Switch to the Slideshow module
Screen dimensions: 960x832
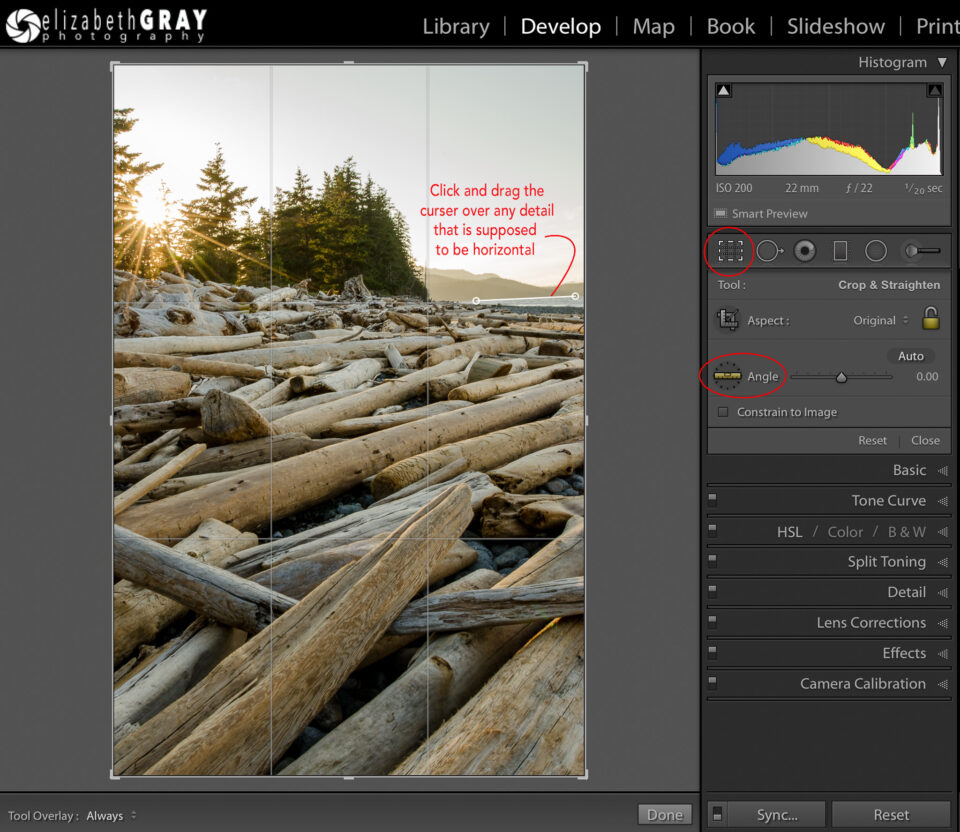[835, 26]
